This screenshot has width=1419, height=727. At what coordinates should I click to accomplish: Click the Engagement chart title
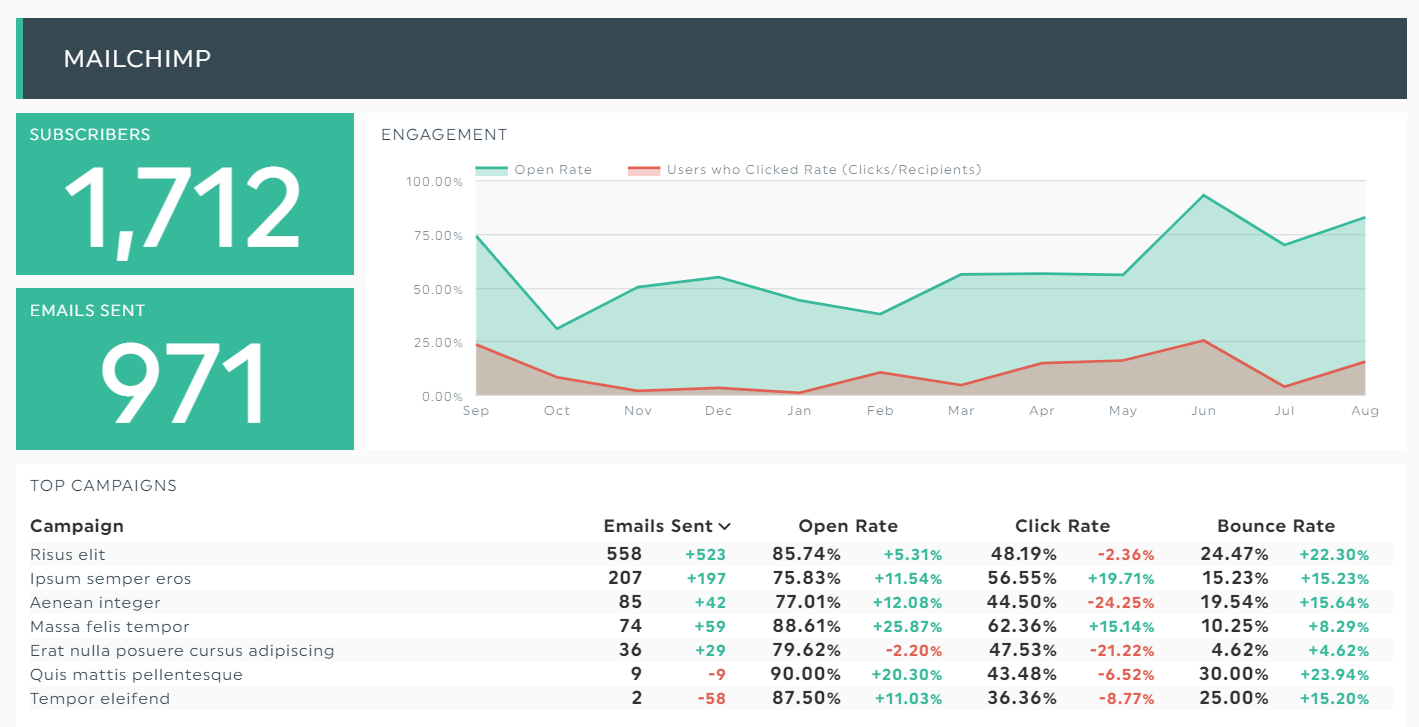point(444,135)
